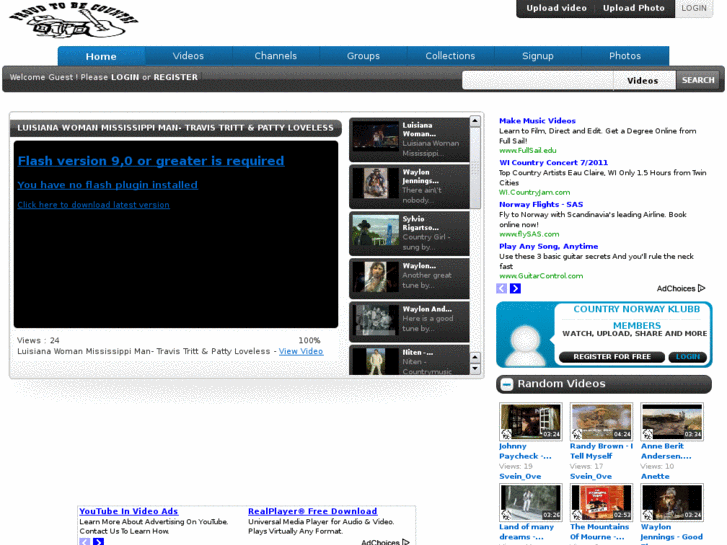The width and height of the screenshot is (727, 545).
Task: Open Make Music Videos ad link
Action: tap(537, 121)
